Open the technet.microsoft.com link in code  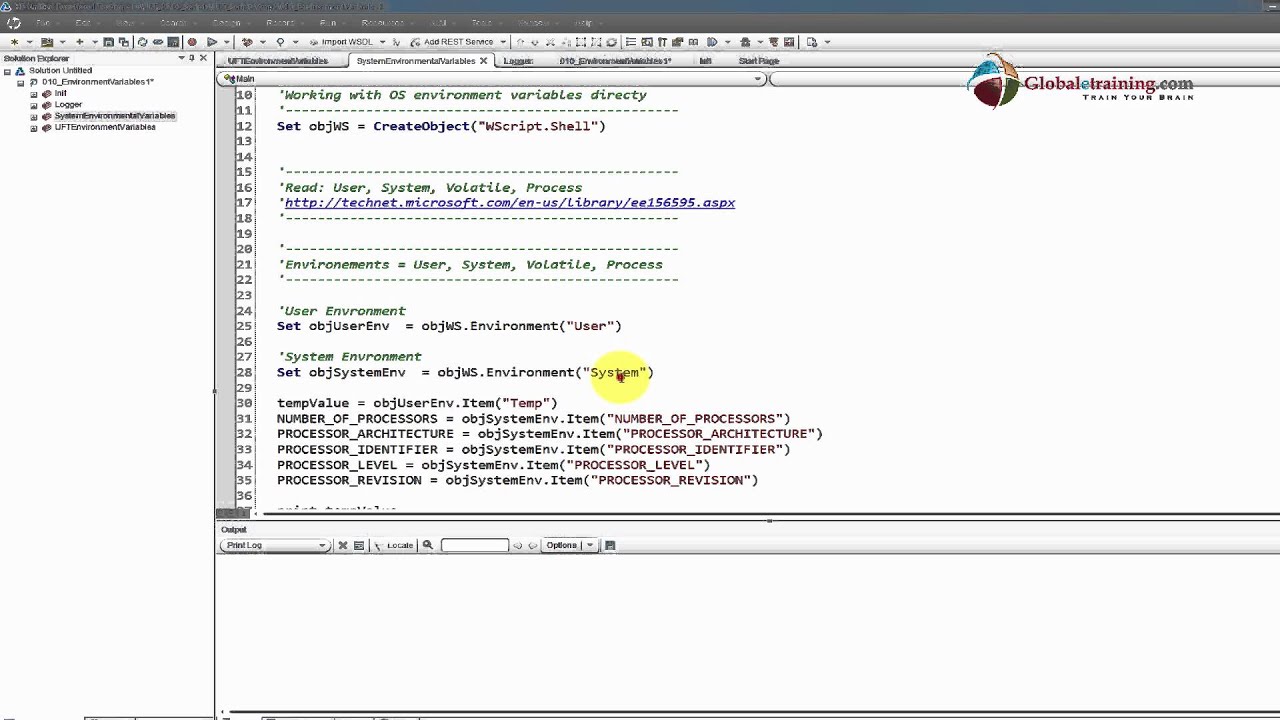pyautogui.click(x=510, y=203)
